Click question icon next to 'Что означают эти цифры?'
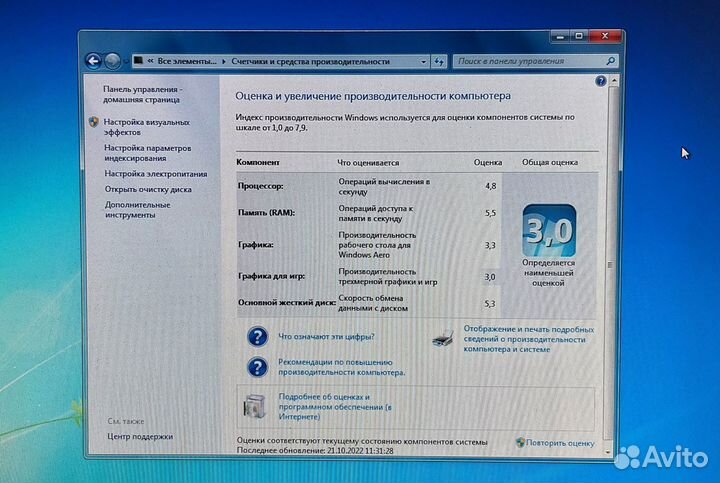The image size is (720, 483). pos(257,337)
